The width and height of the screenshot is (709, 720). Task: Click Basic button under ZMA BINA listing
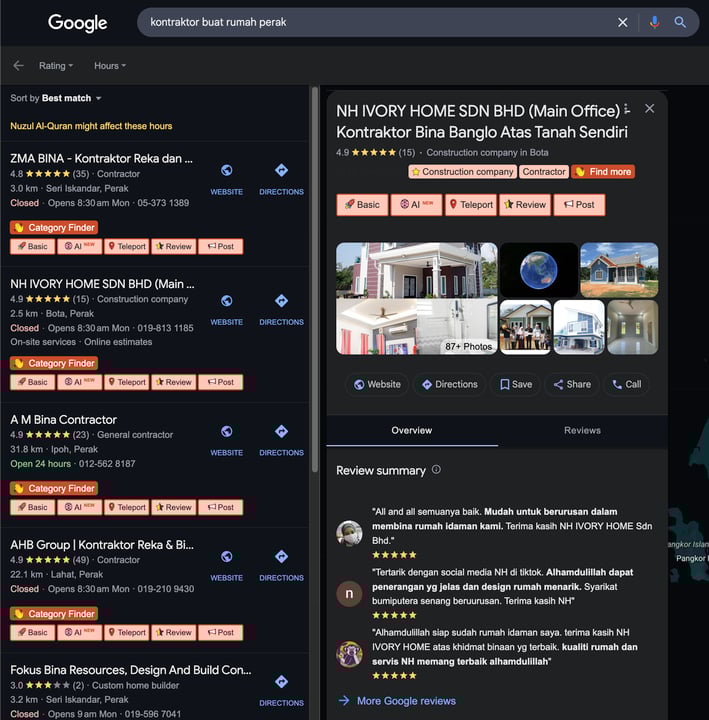point(33,247)
